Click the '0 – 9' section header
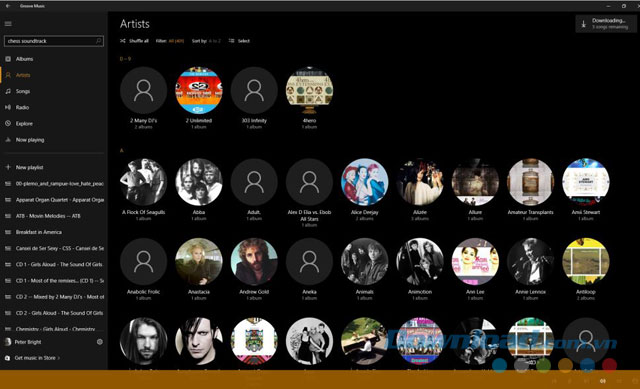Screen dimensions: 640x389 (125, 59)
